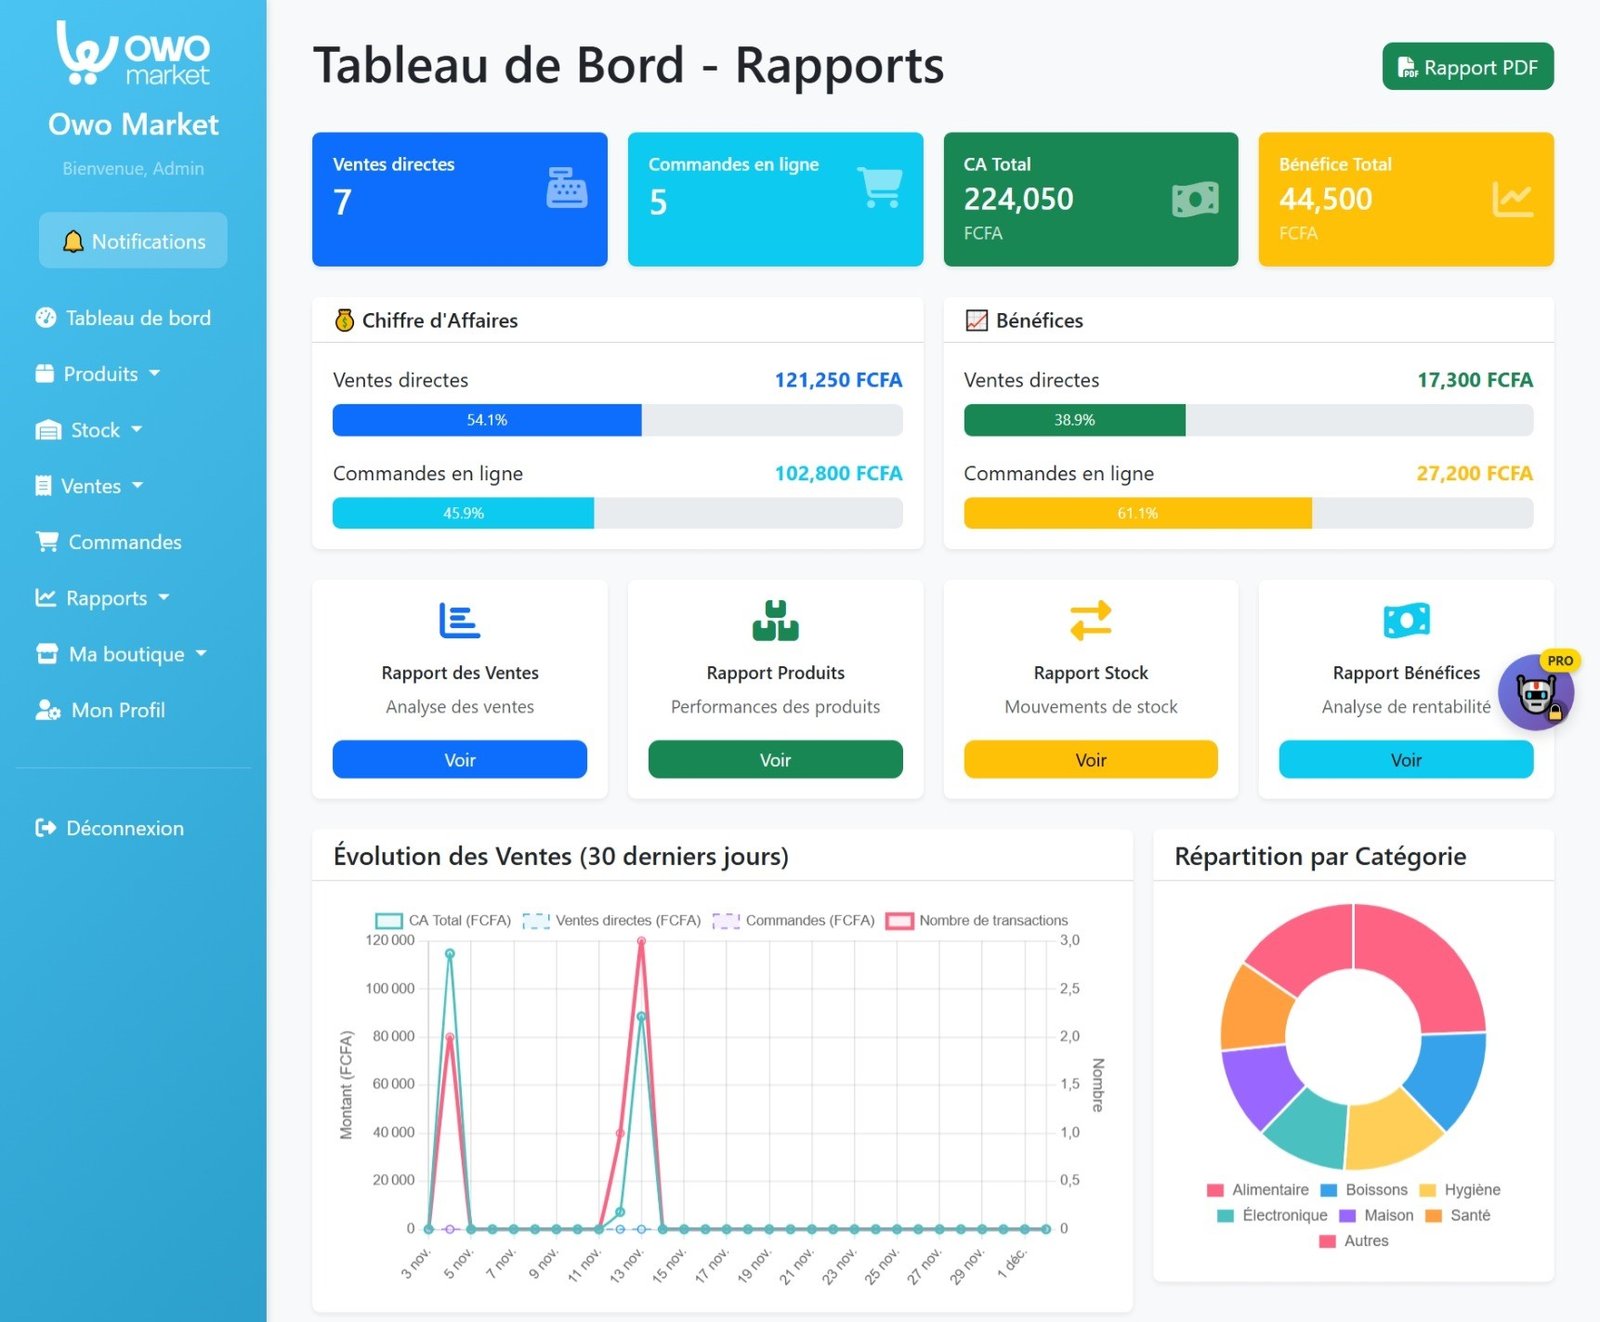This screenshot has height=1322, width=1600.
Task: Expand the Produits sidebar dropdown
Action: 98,374
